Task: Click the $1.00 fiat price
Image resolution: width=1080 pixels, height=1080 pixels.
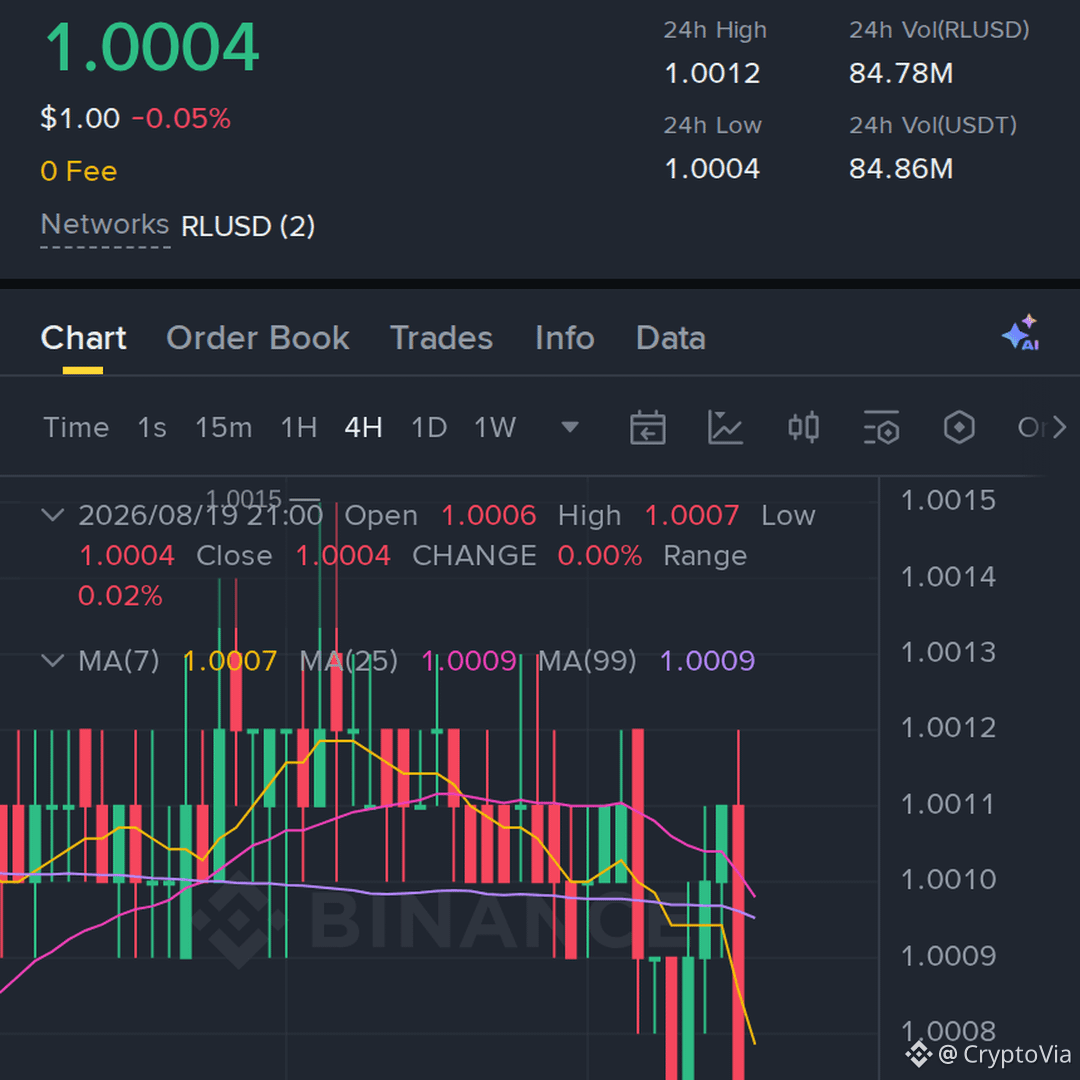Action: pos(80,118)
